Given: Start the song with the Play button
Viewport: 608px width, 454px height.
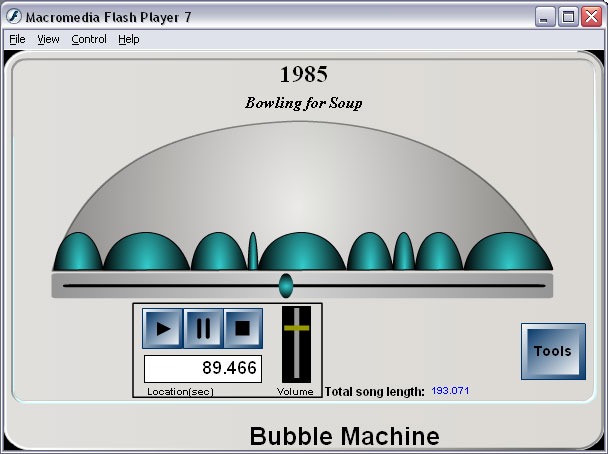Looking at the screenshot, I should (162, 328).
